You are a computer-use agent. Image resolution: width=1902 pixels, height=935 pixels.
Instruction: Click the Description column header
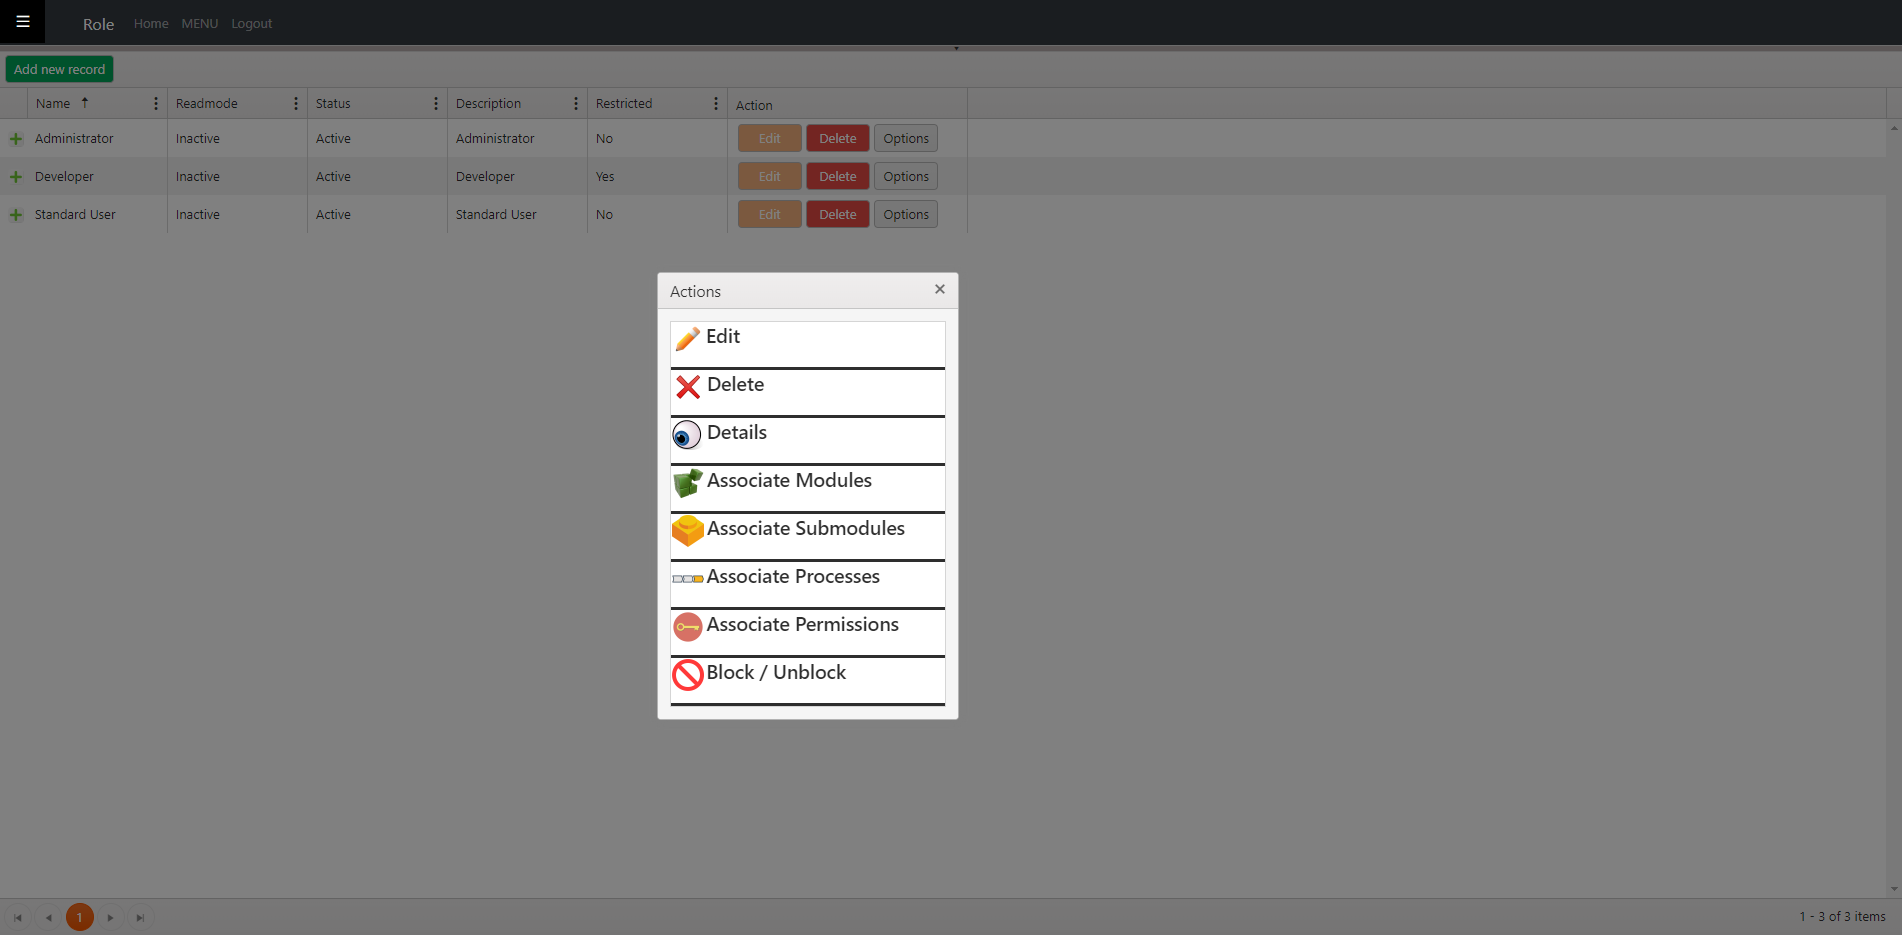(488, 104)
